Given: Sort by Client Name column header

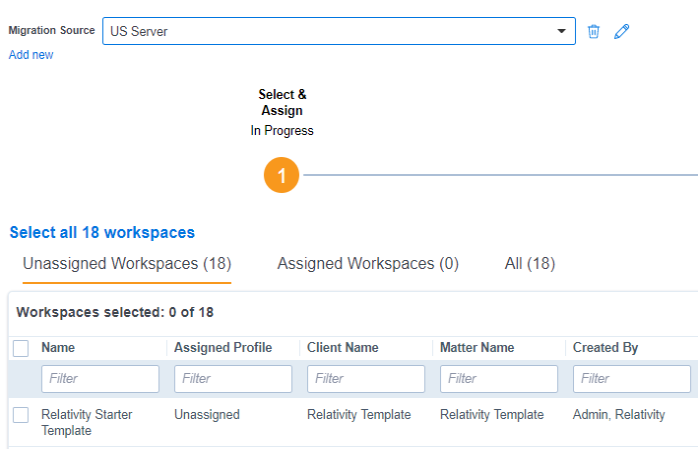Looking at the screenshot, I should click(343, 348).
